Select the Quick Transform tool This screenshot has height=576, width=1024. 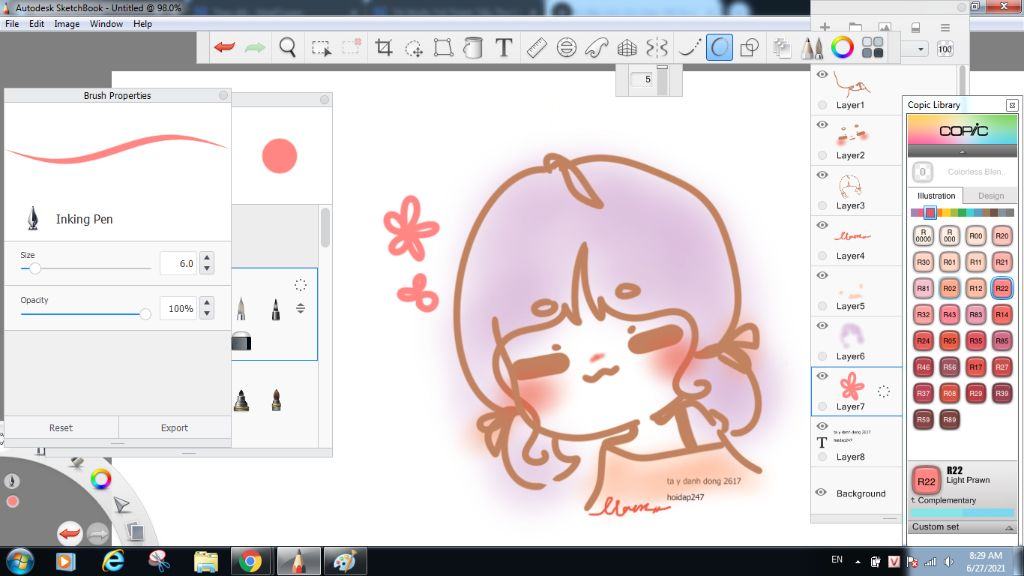point(413,48)
